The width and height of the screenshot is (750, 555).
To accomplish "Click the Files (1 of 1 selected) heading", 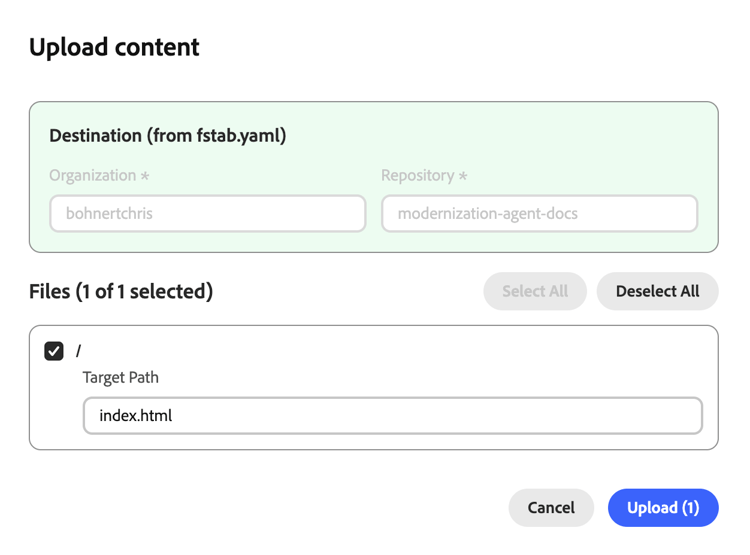I will [121, 292].
